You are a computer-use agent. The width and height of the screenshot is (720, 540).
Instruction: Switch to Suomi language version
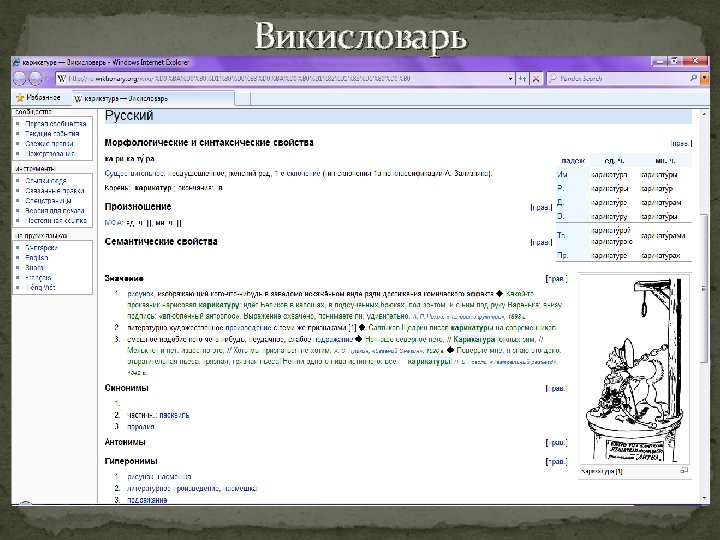click(x=35, y=268)
